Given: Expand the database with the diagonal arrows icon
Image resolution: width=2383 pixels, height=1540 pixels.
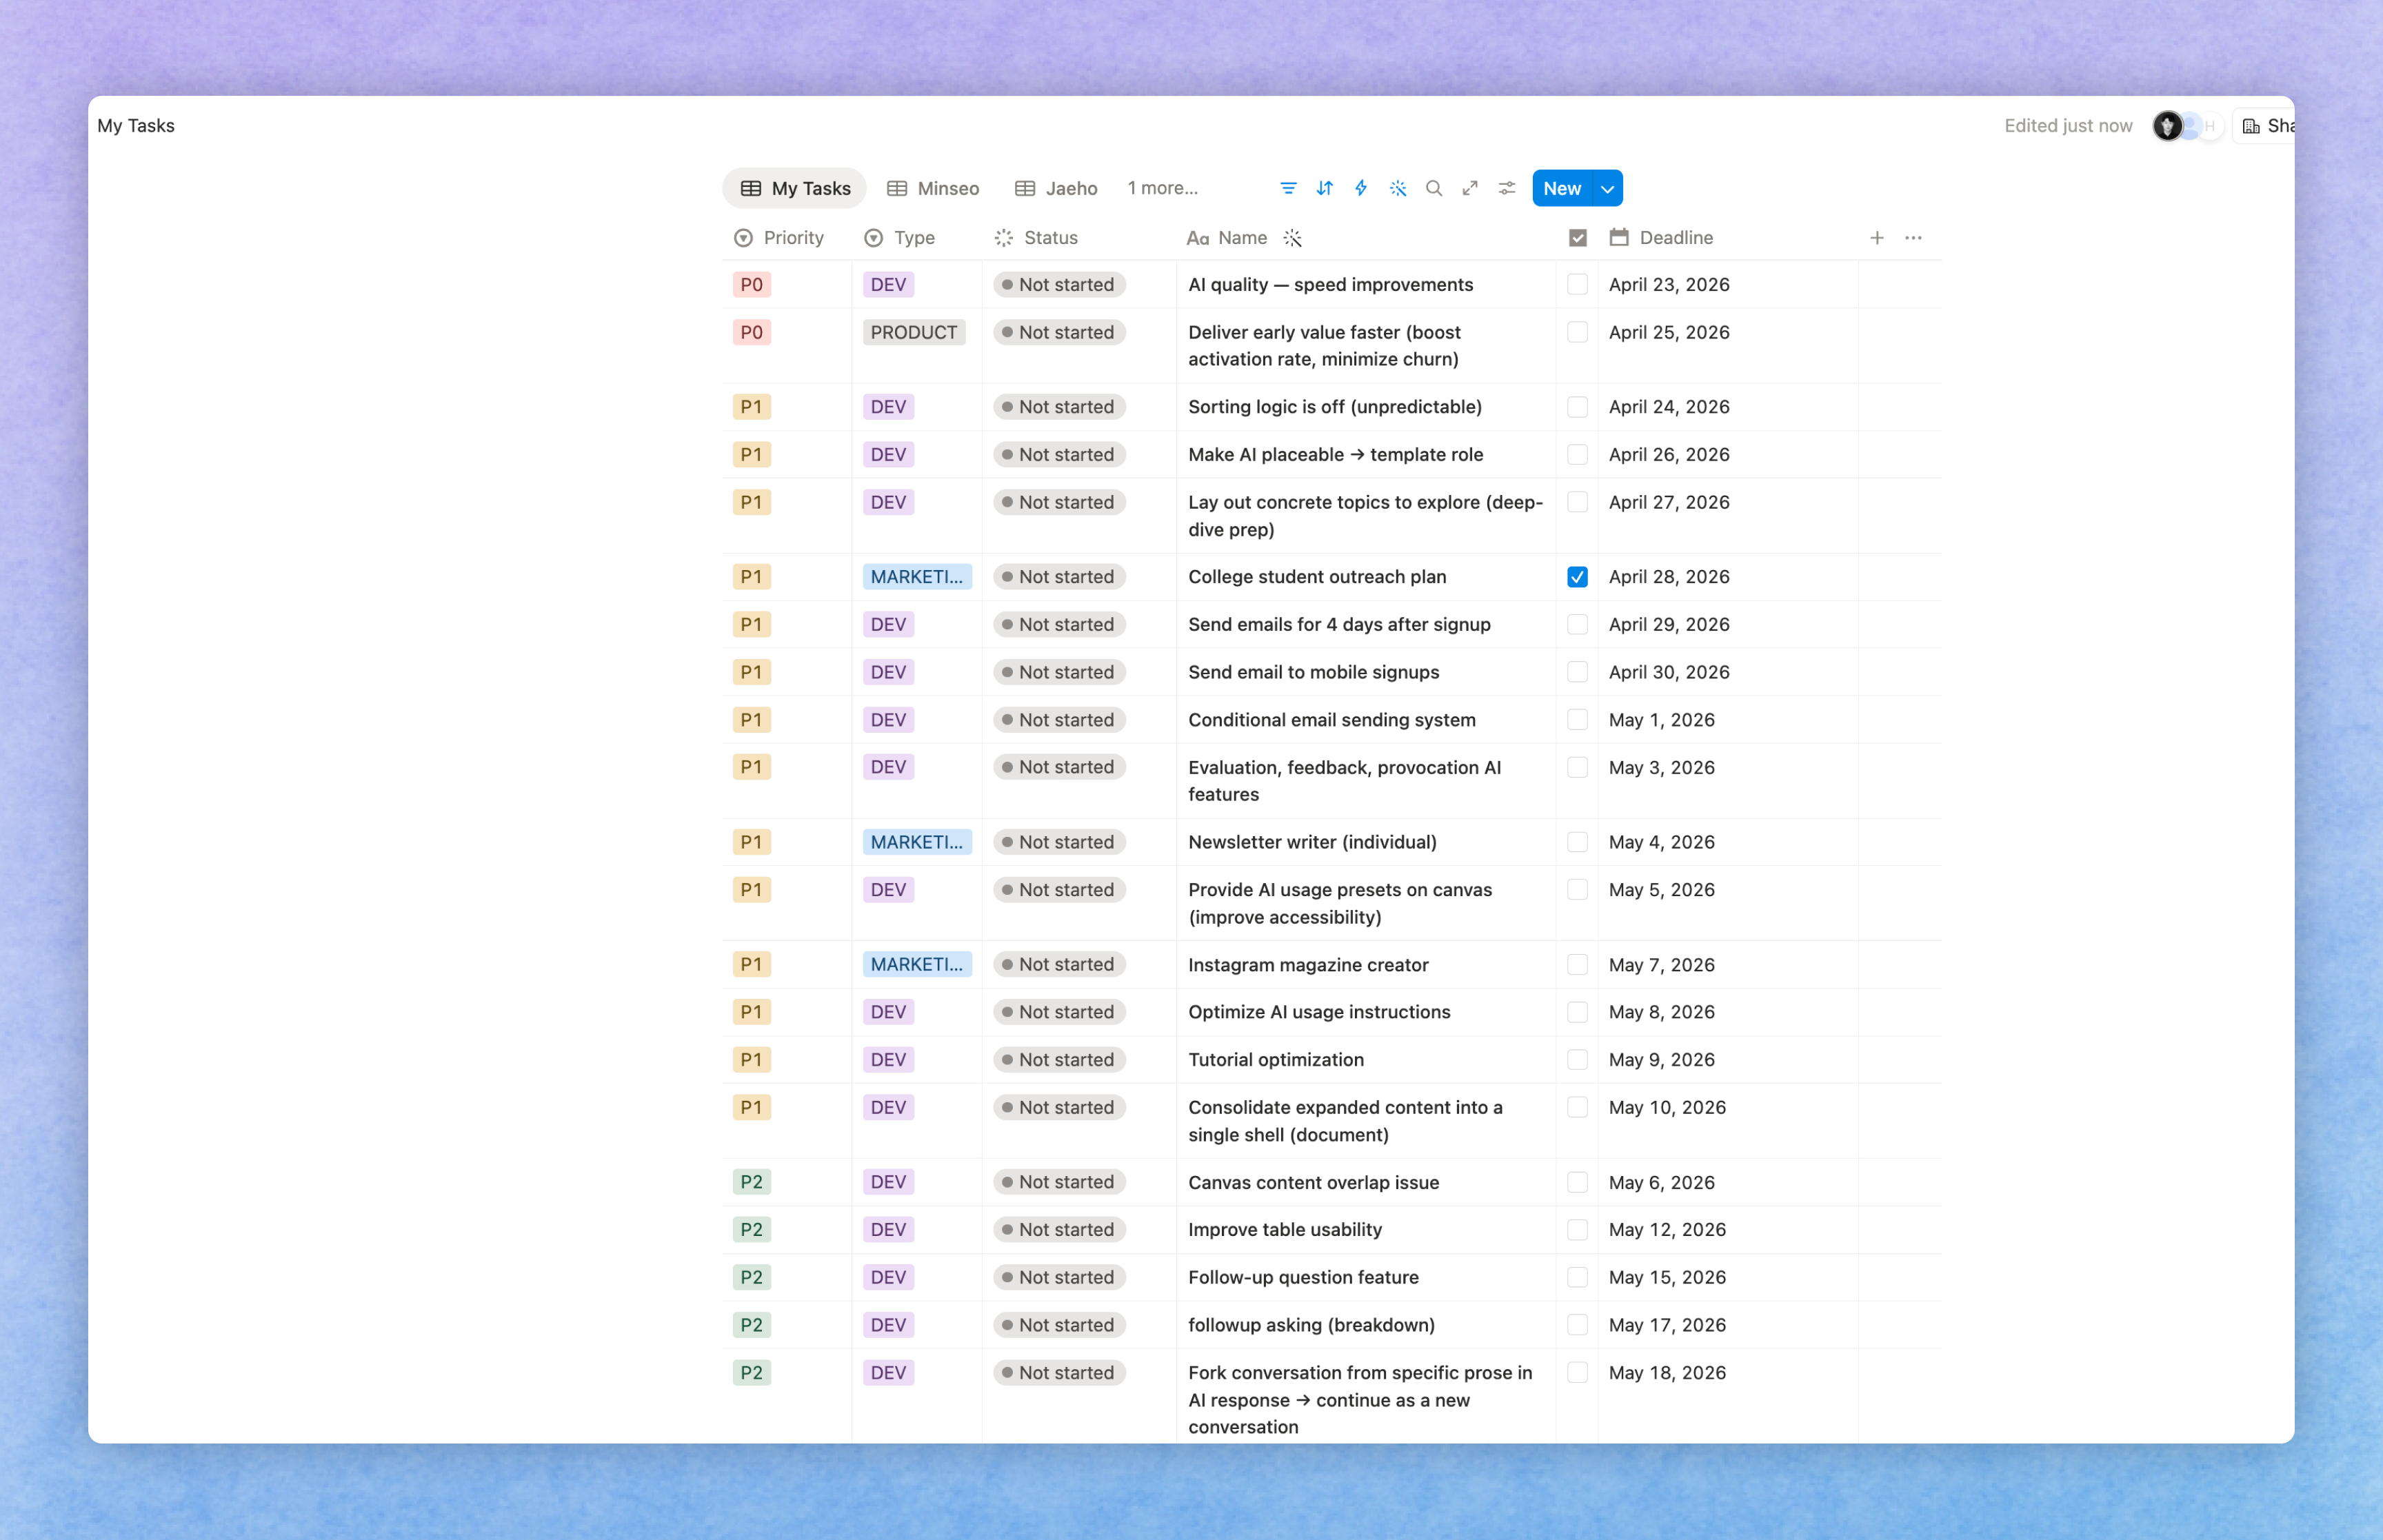Looking at the screenshot, I should coord(1469,188).
